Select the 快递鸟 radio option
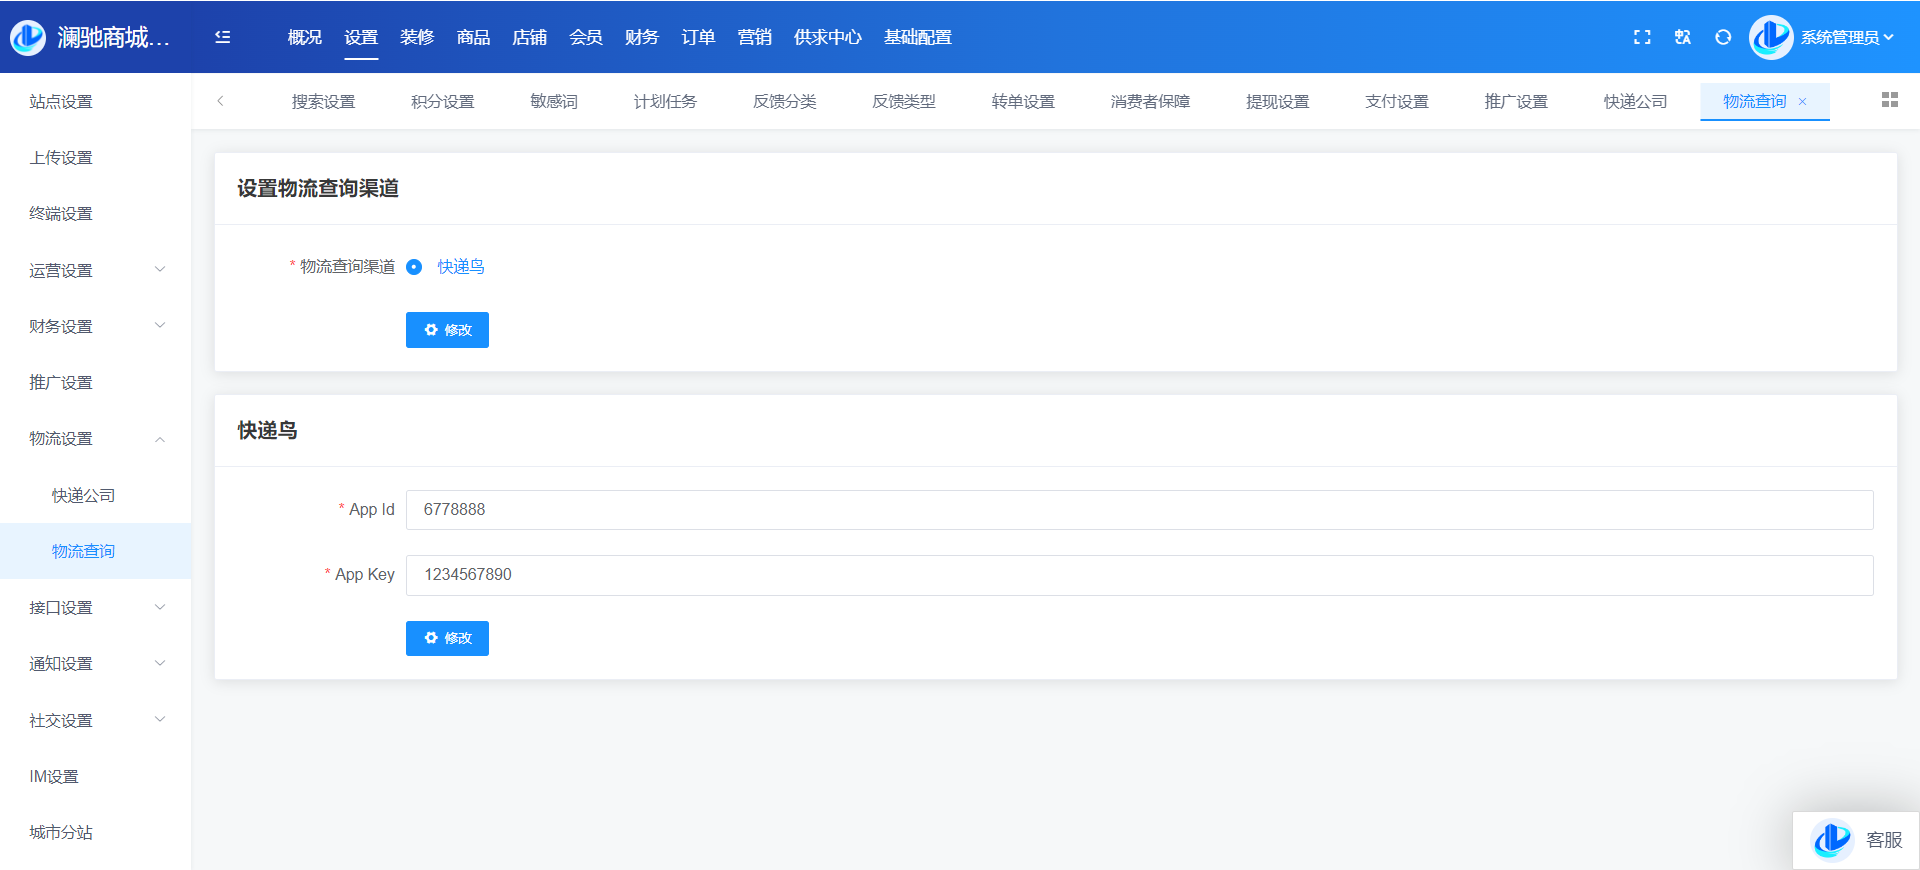 pos(414,267)
